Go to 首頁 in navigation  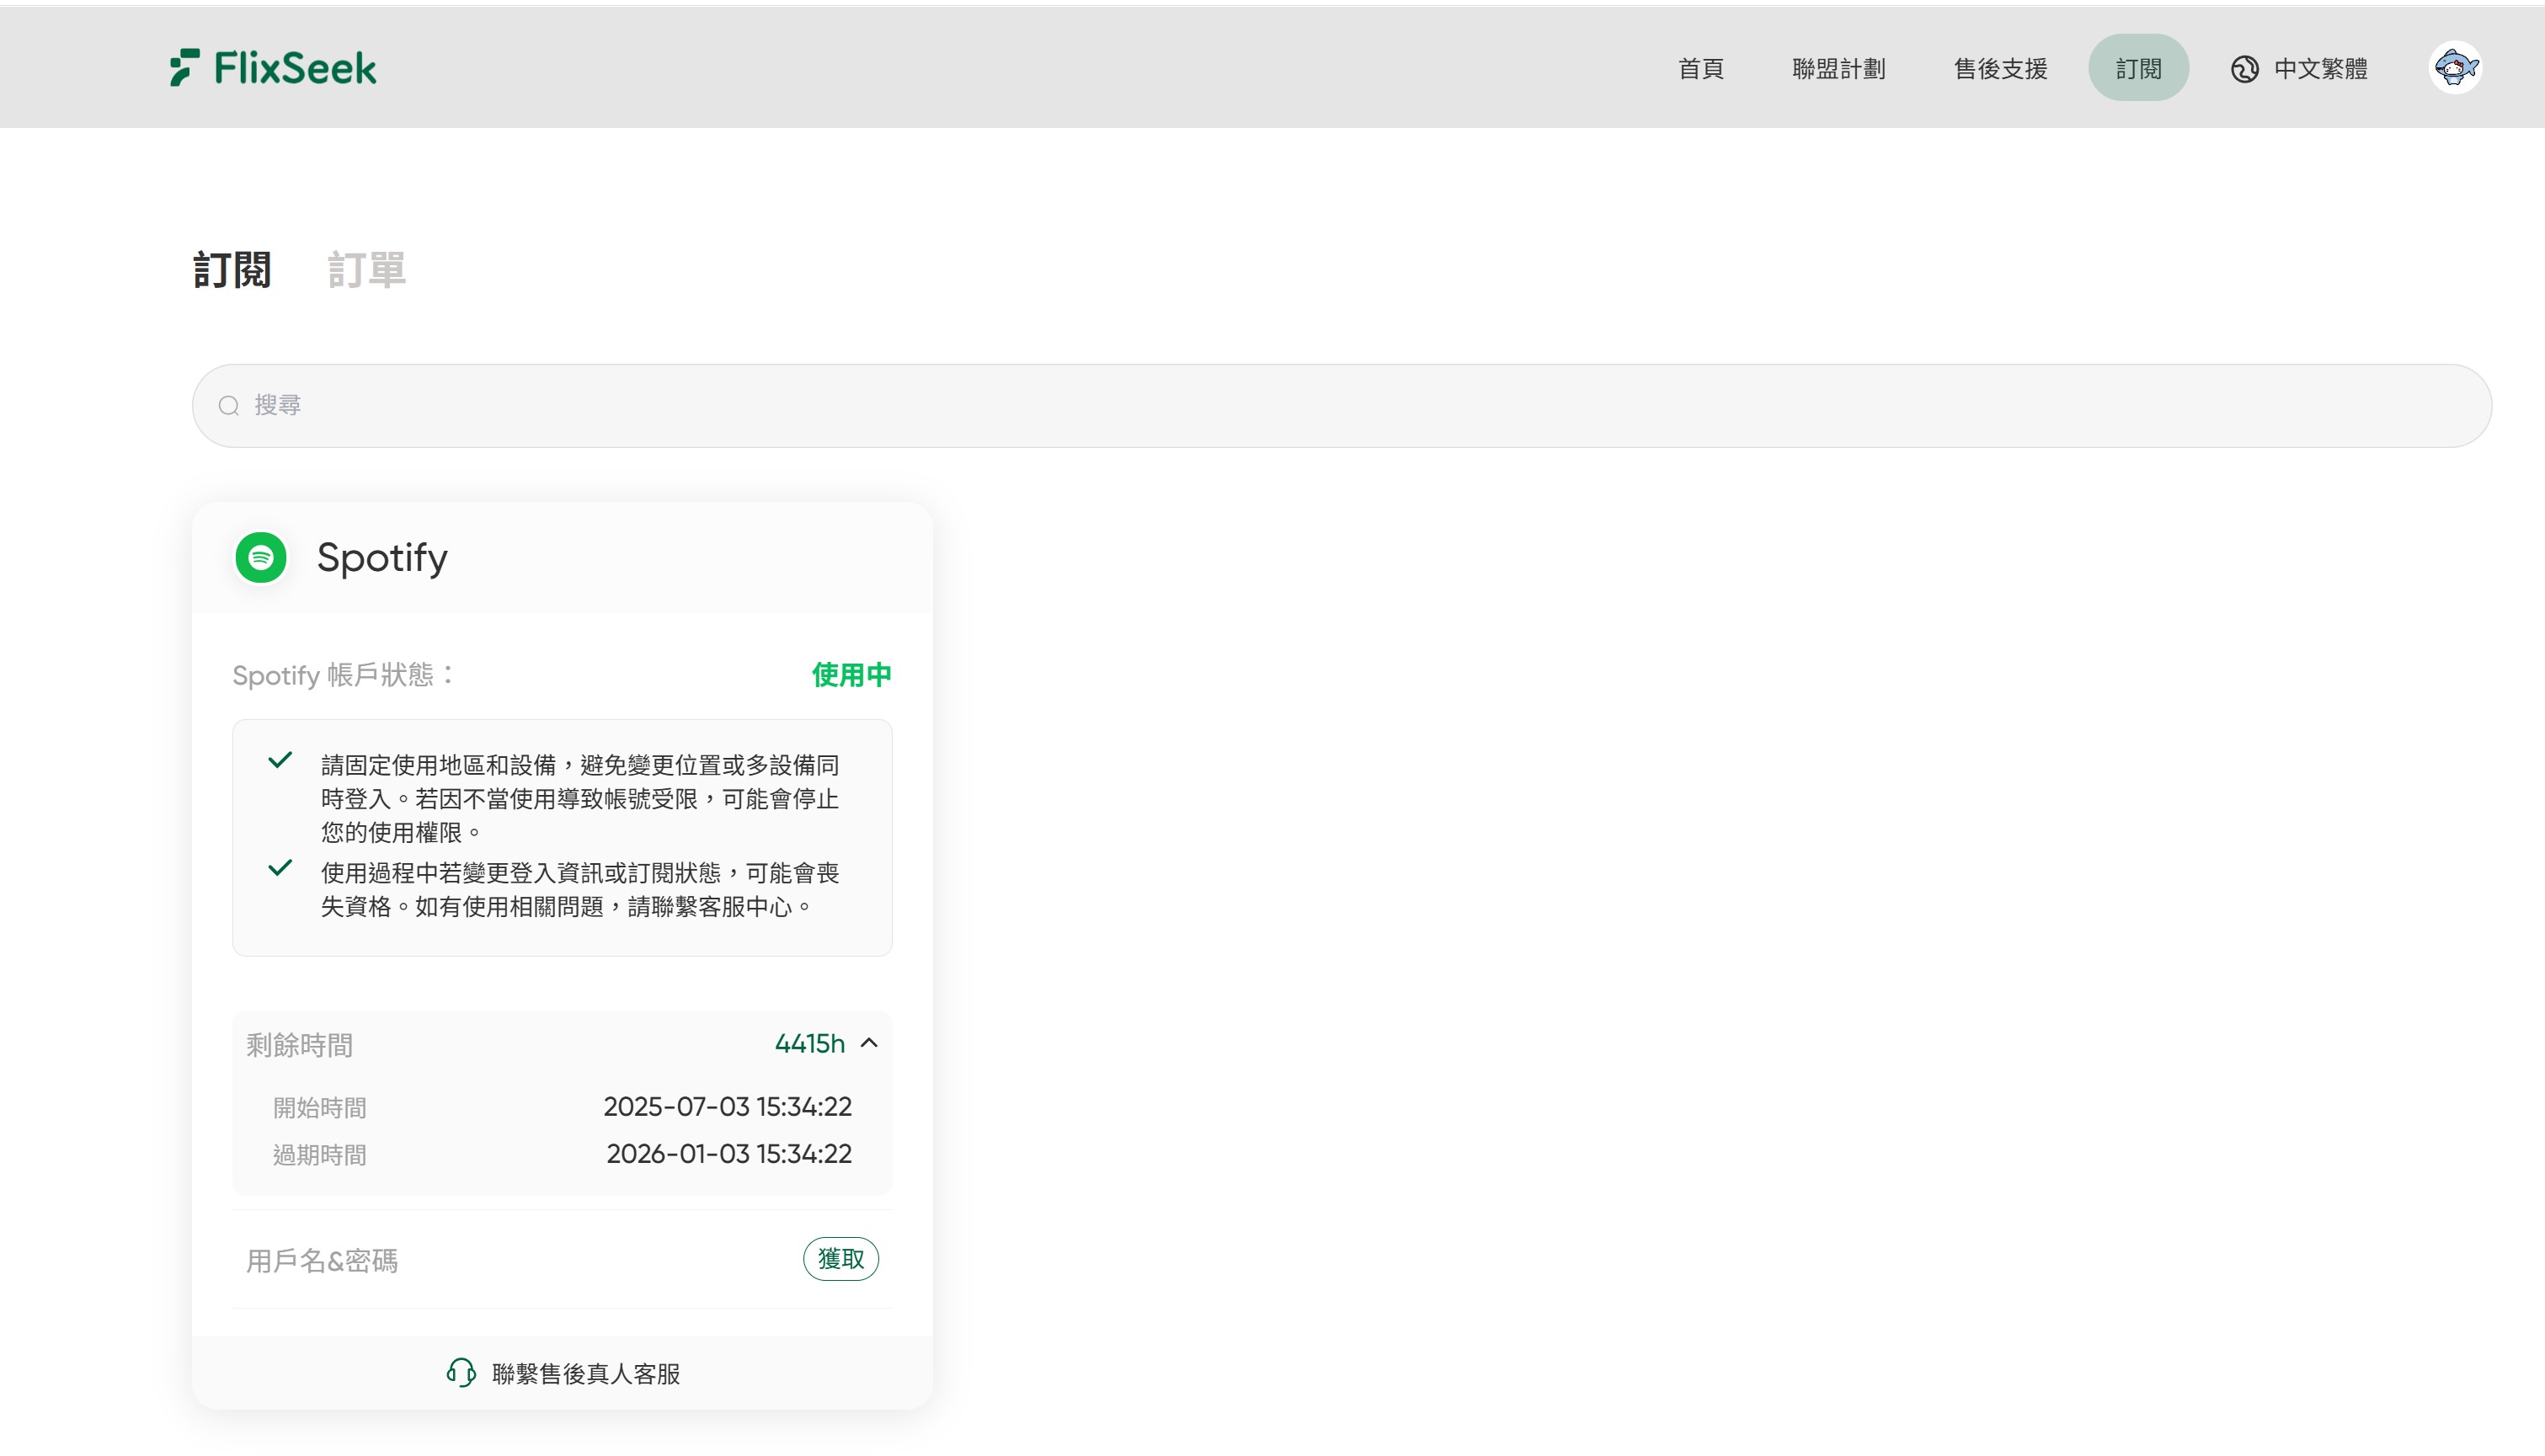coord(1700,69)
